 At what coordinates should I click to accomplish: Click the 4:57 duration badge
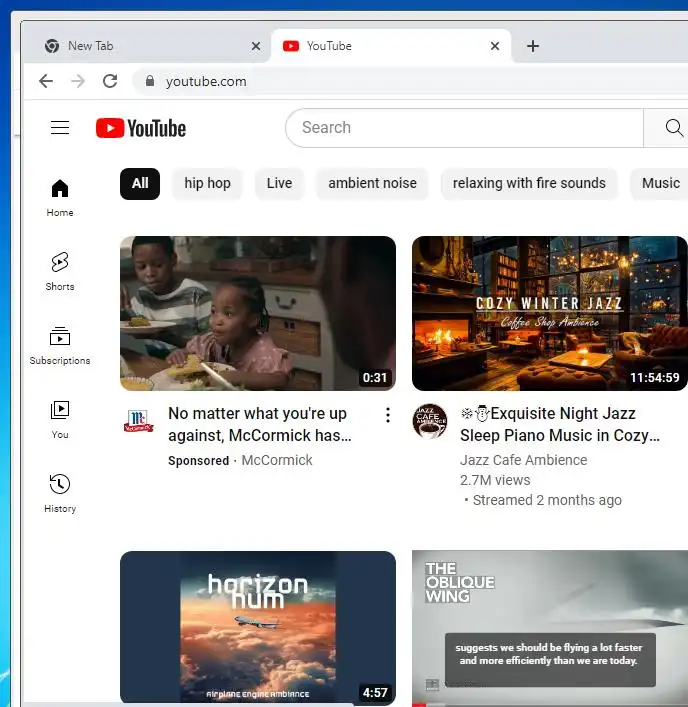coord(375,692)
